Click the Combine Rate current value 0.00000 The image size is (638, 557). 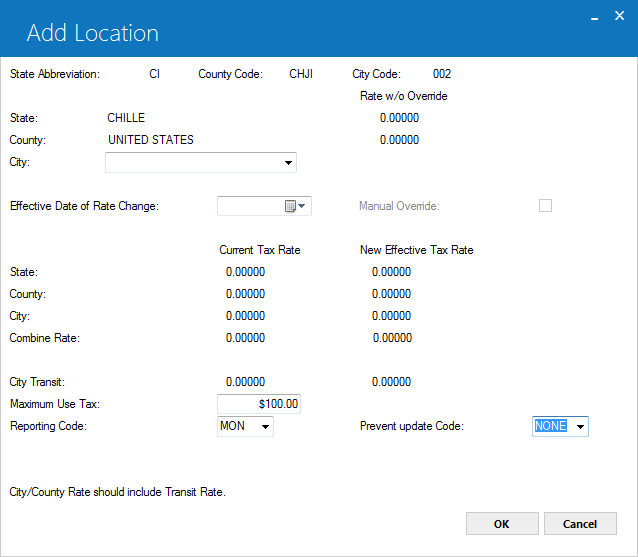245,338
